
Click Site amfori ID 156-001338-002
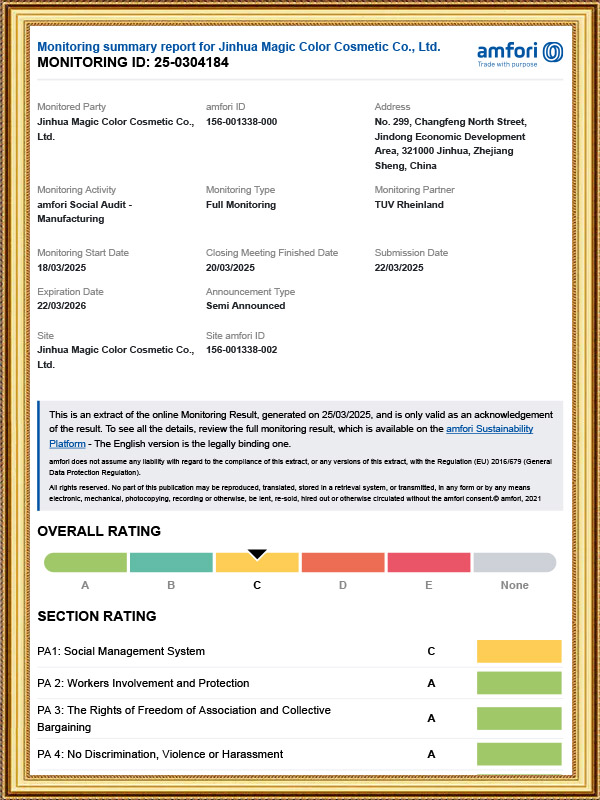(x=241, y=350)
